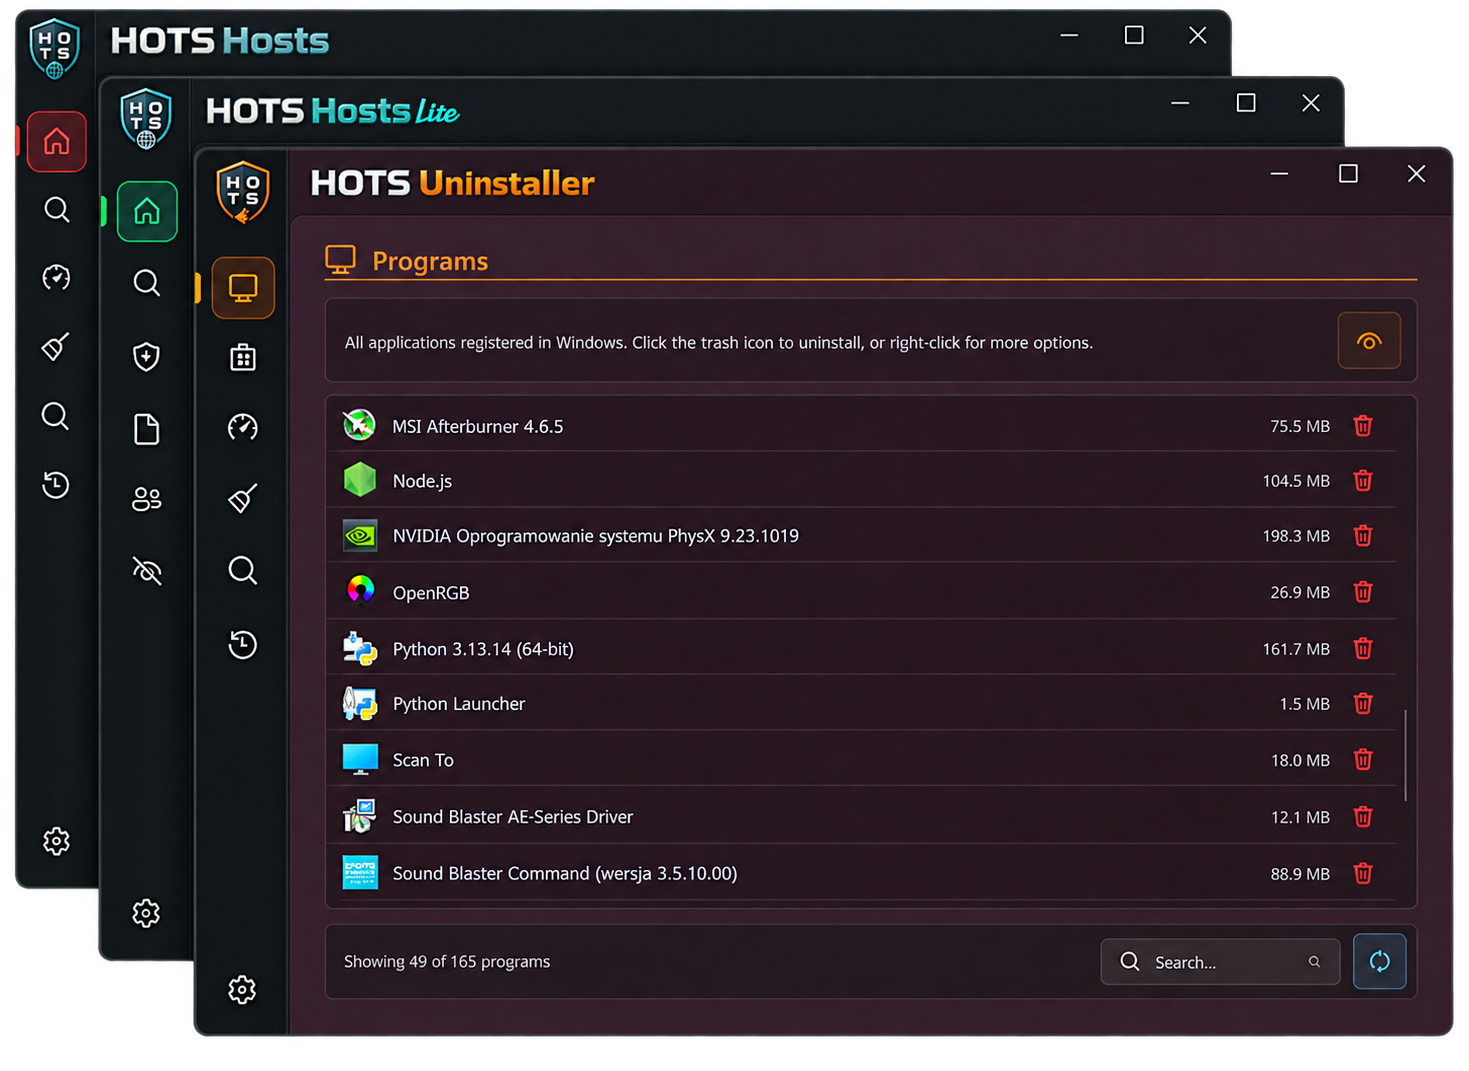The width and height of the screenshot is (1469, 1071).
Task: Remove Scan To via its trash icon
Action: 1363,760
